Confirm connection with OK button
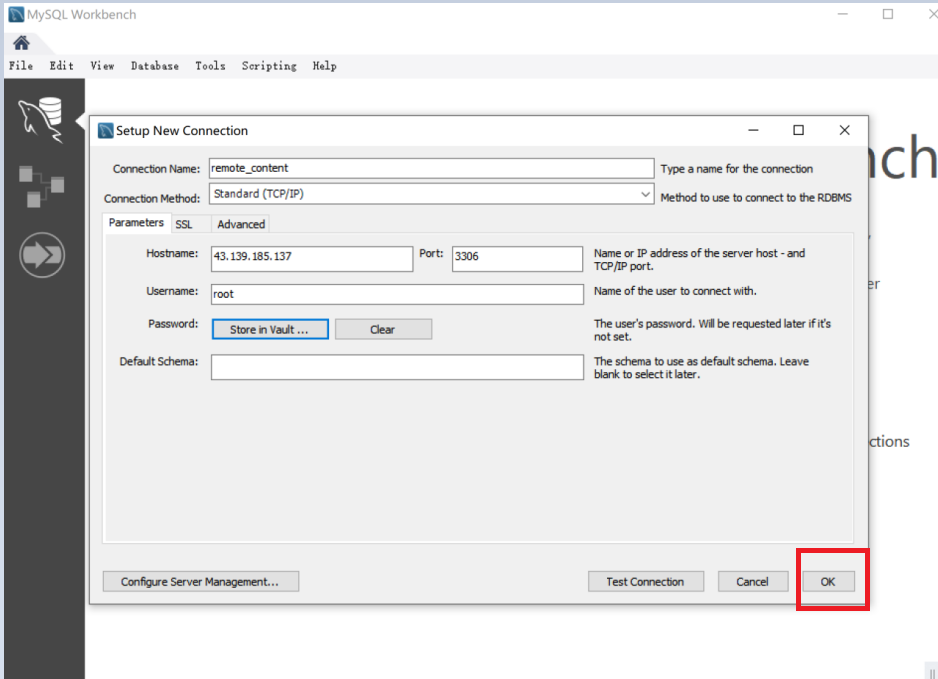The width and height of the screenshot is (938, 679). pos(829,581)
